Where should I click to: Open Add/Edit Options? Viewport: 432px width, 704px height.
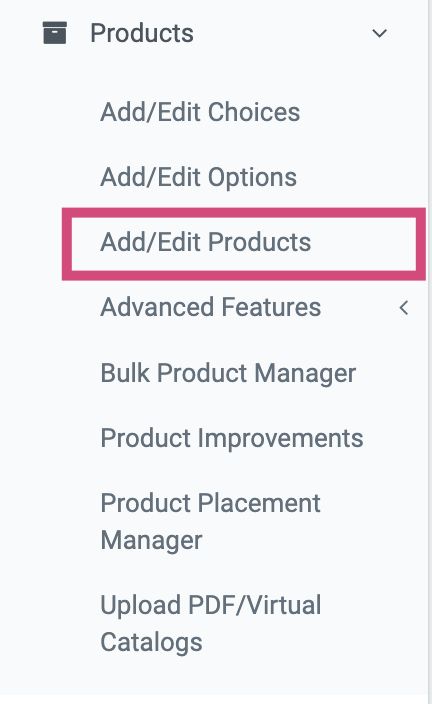tap(198, 177)
